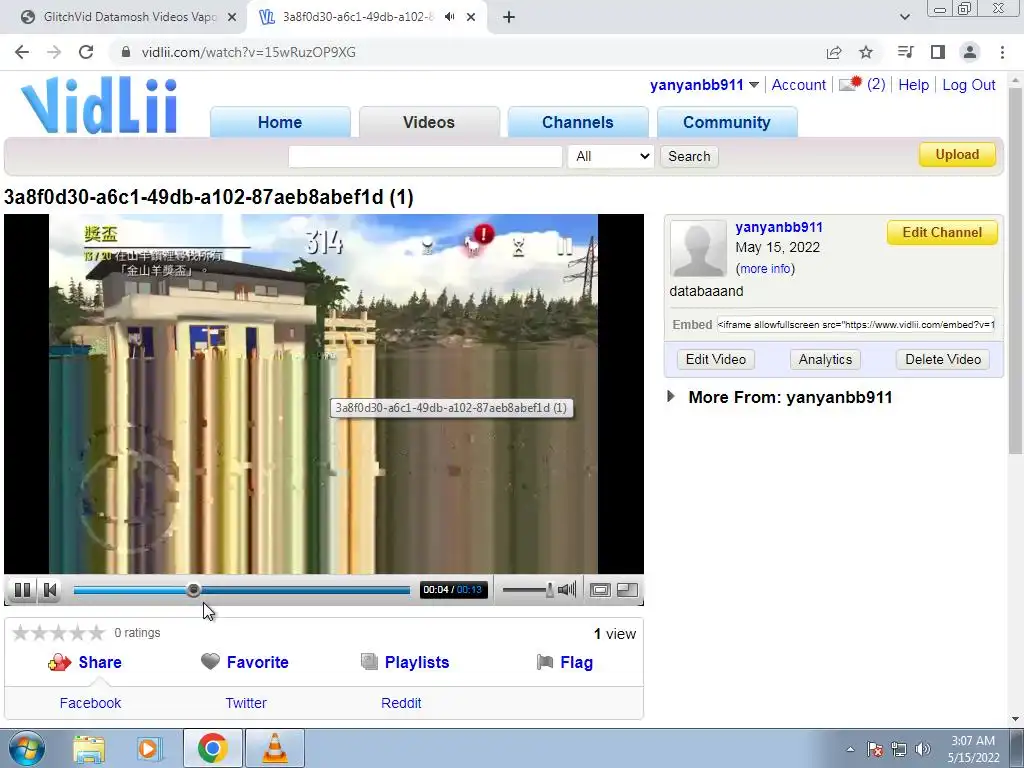
Task: Toggle the browser side panel icon
Action: (x=938, y=52)
